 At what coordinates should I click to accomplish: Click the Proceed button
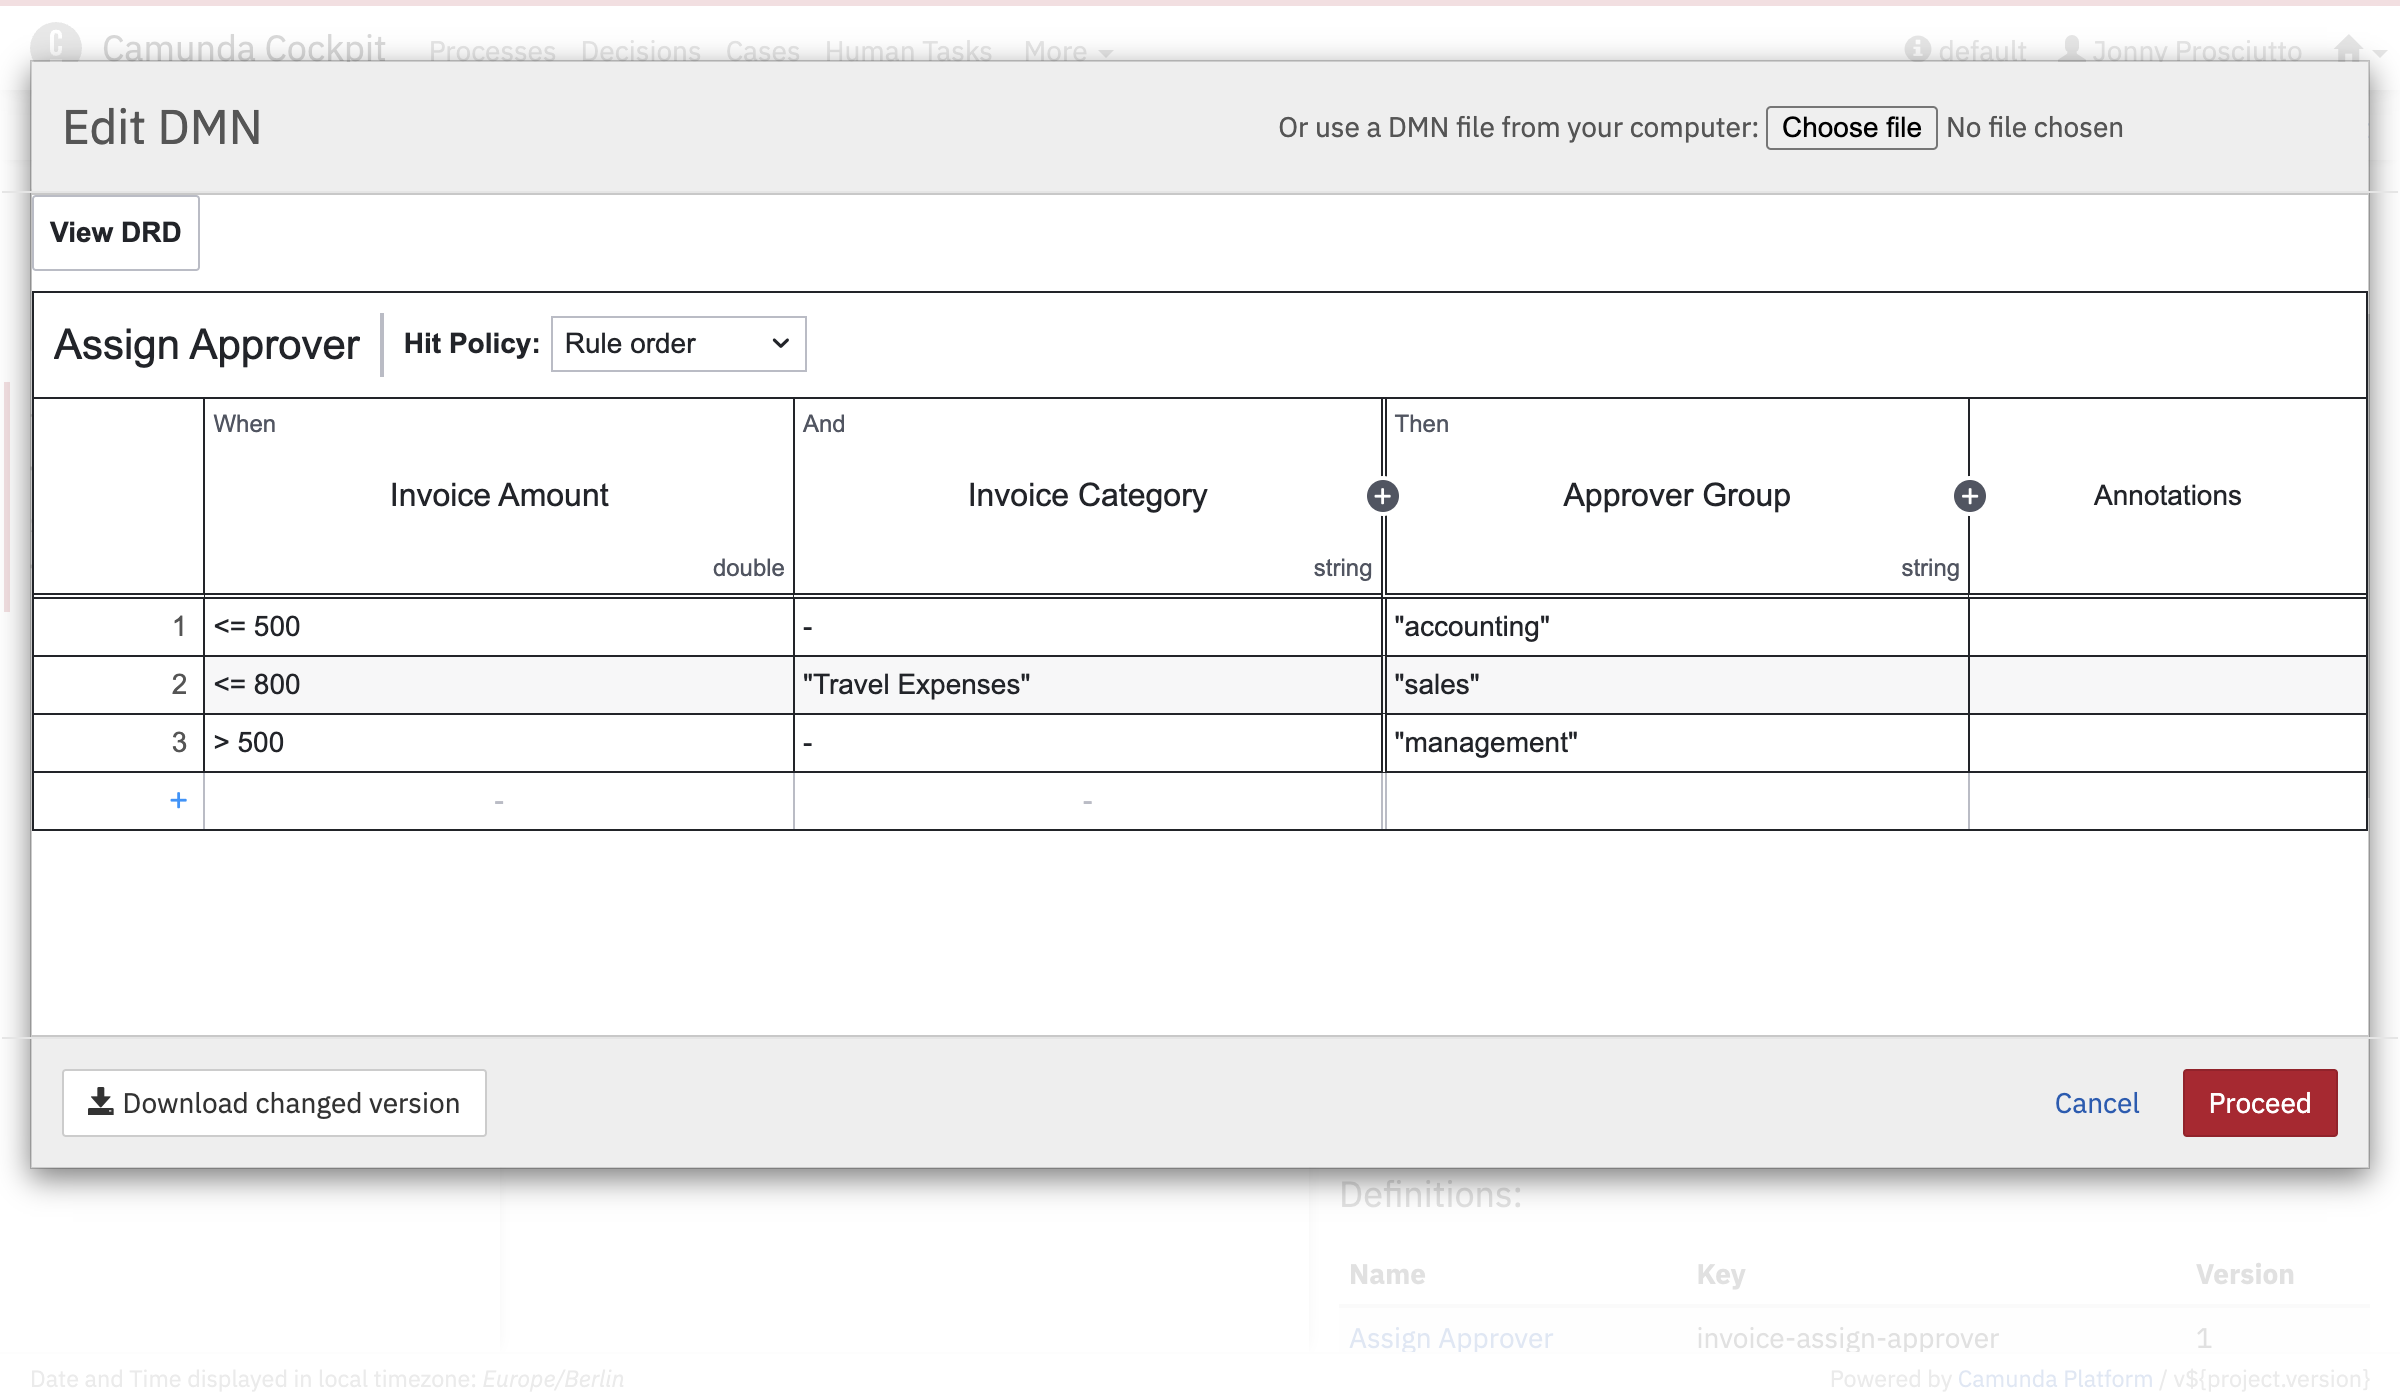click(x=2259, y=1103)
